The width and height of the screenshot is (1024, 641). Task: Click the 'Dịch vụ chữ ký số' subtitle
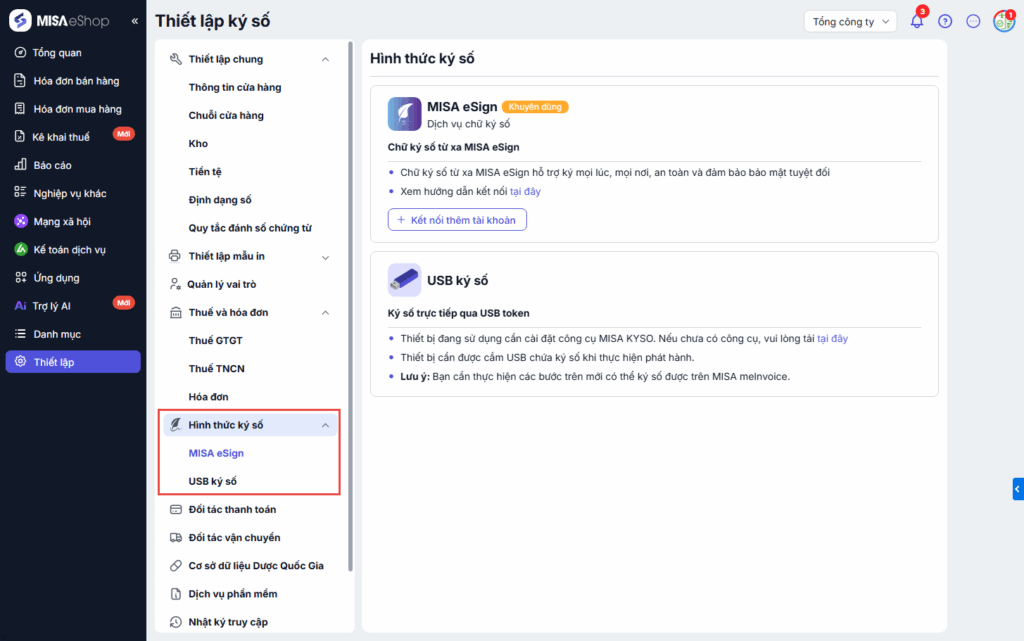coord(468,123)
